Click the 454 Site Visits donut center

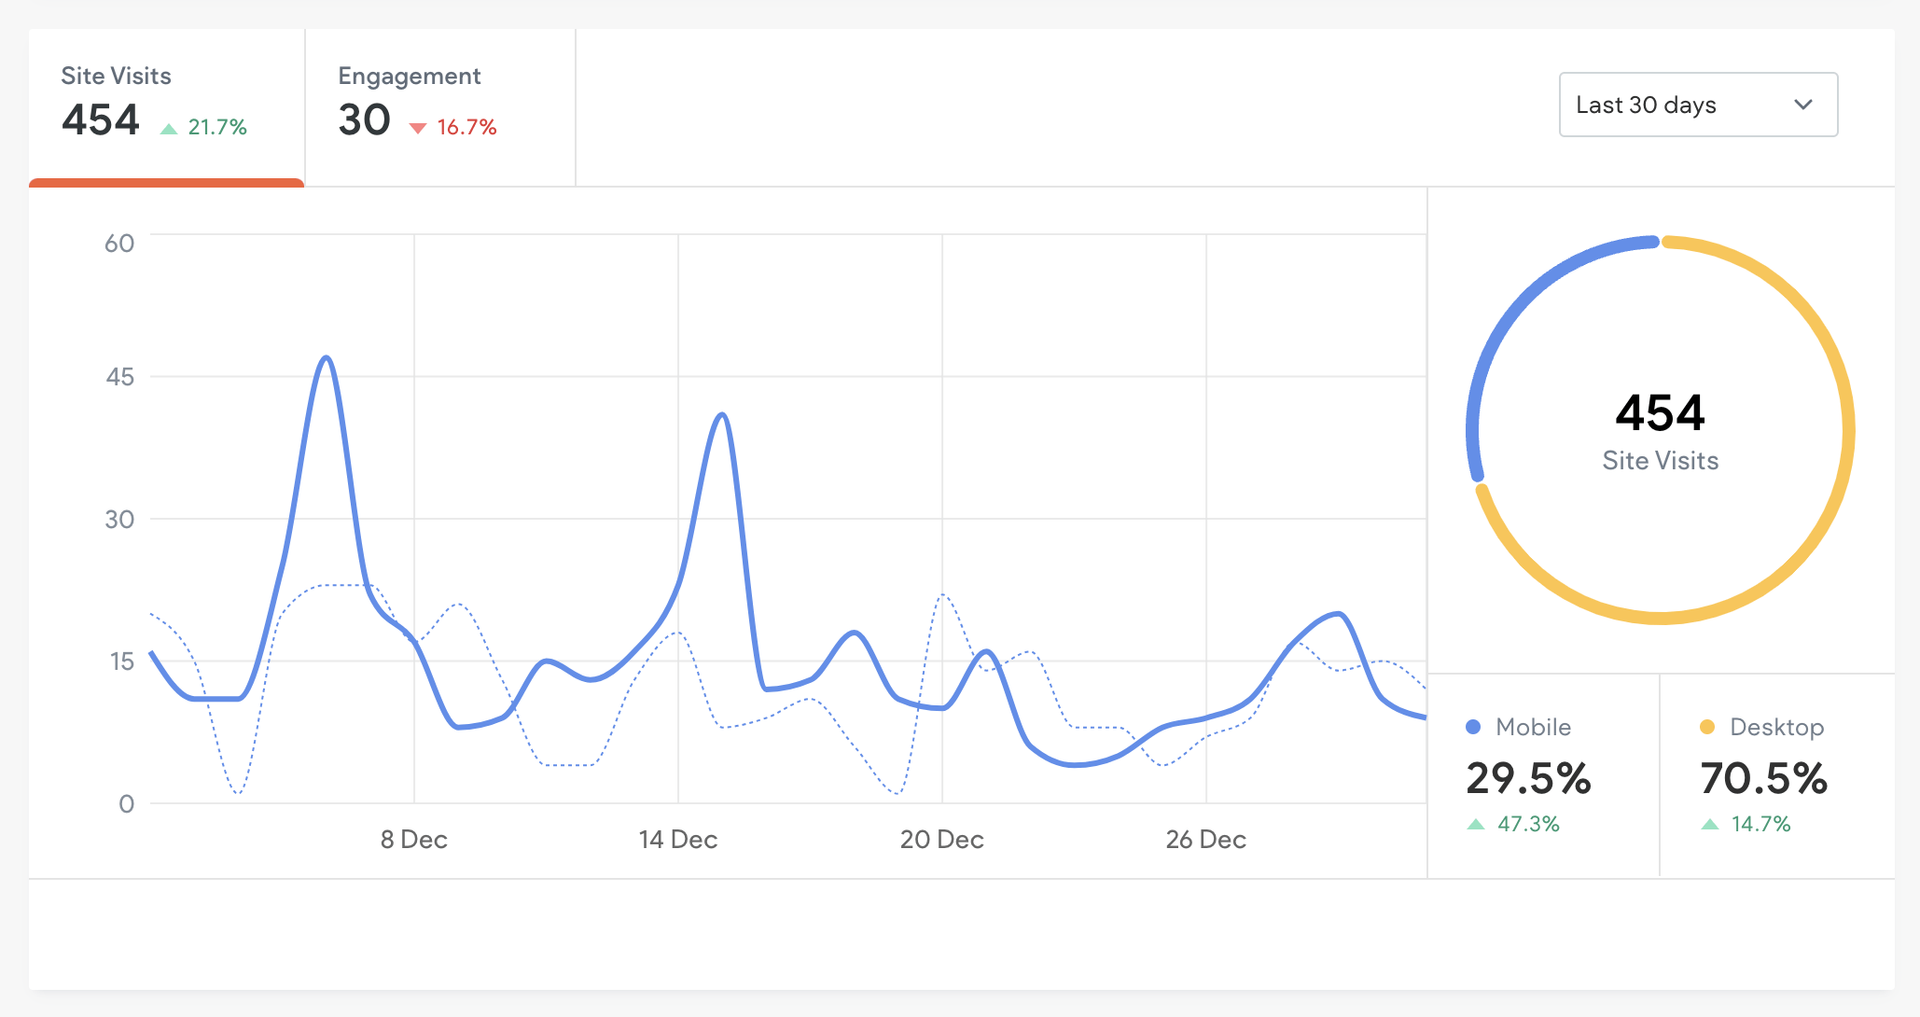coord(1660,432)
